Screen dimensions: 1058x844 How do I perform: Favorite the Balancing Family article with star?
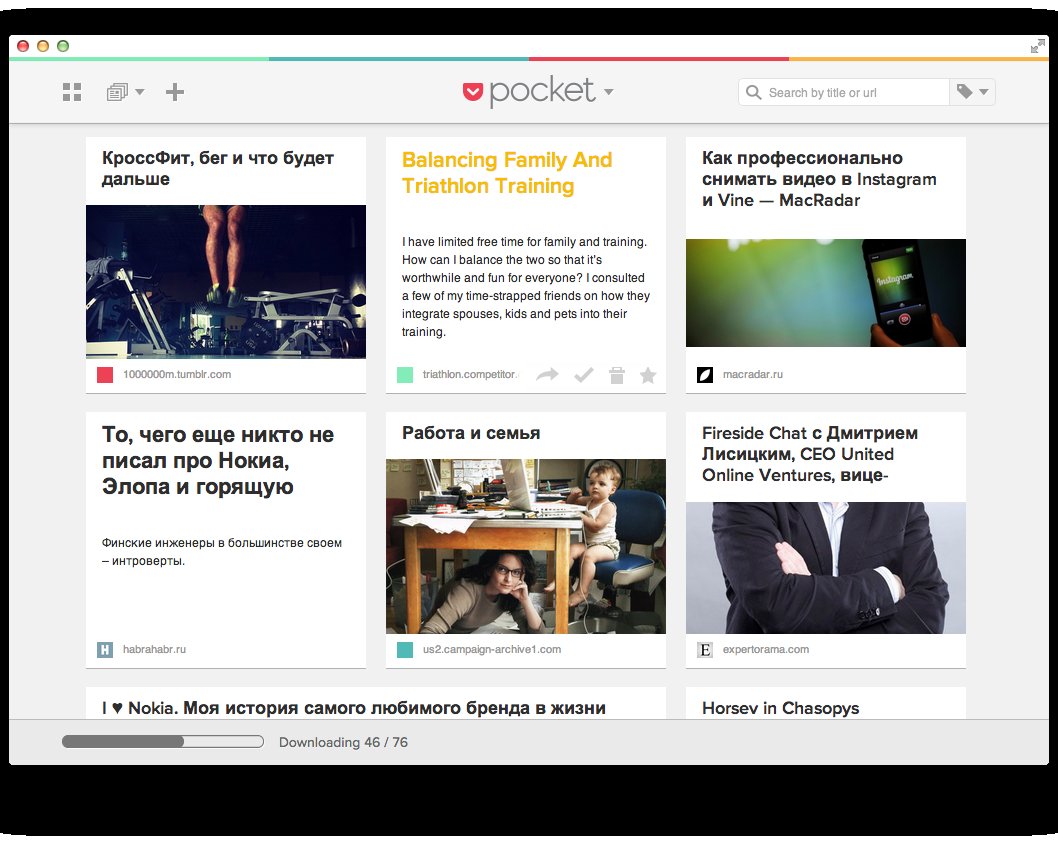pos(648,375)
